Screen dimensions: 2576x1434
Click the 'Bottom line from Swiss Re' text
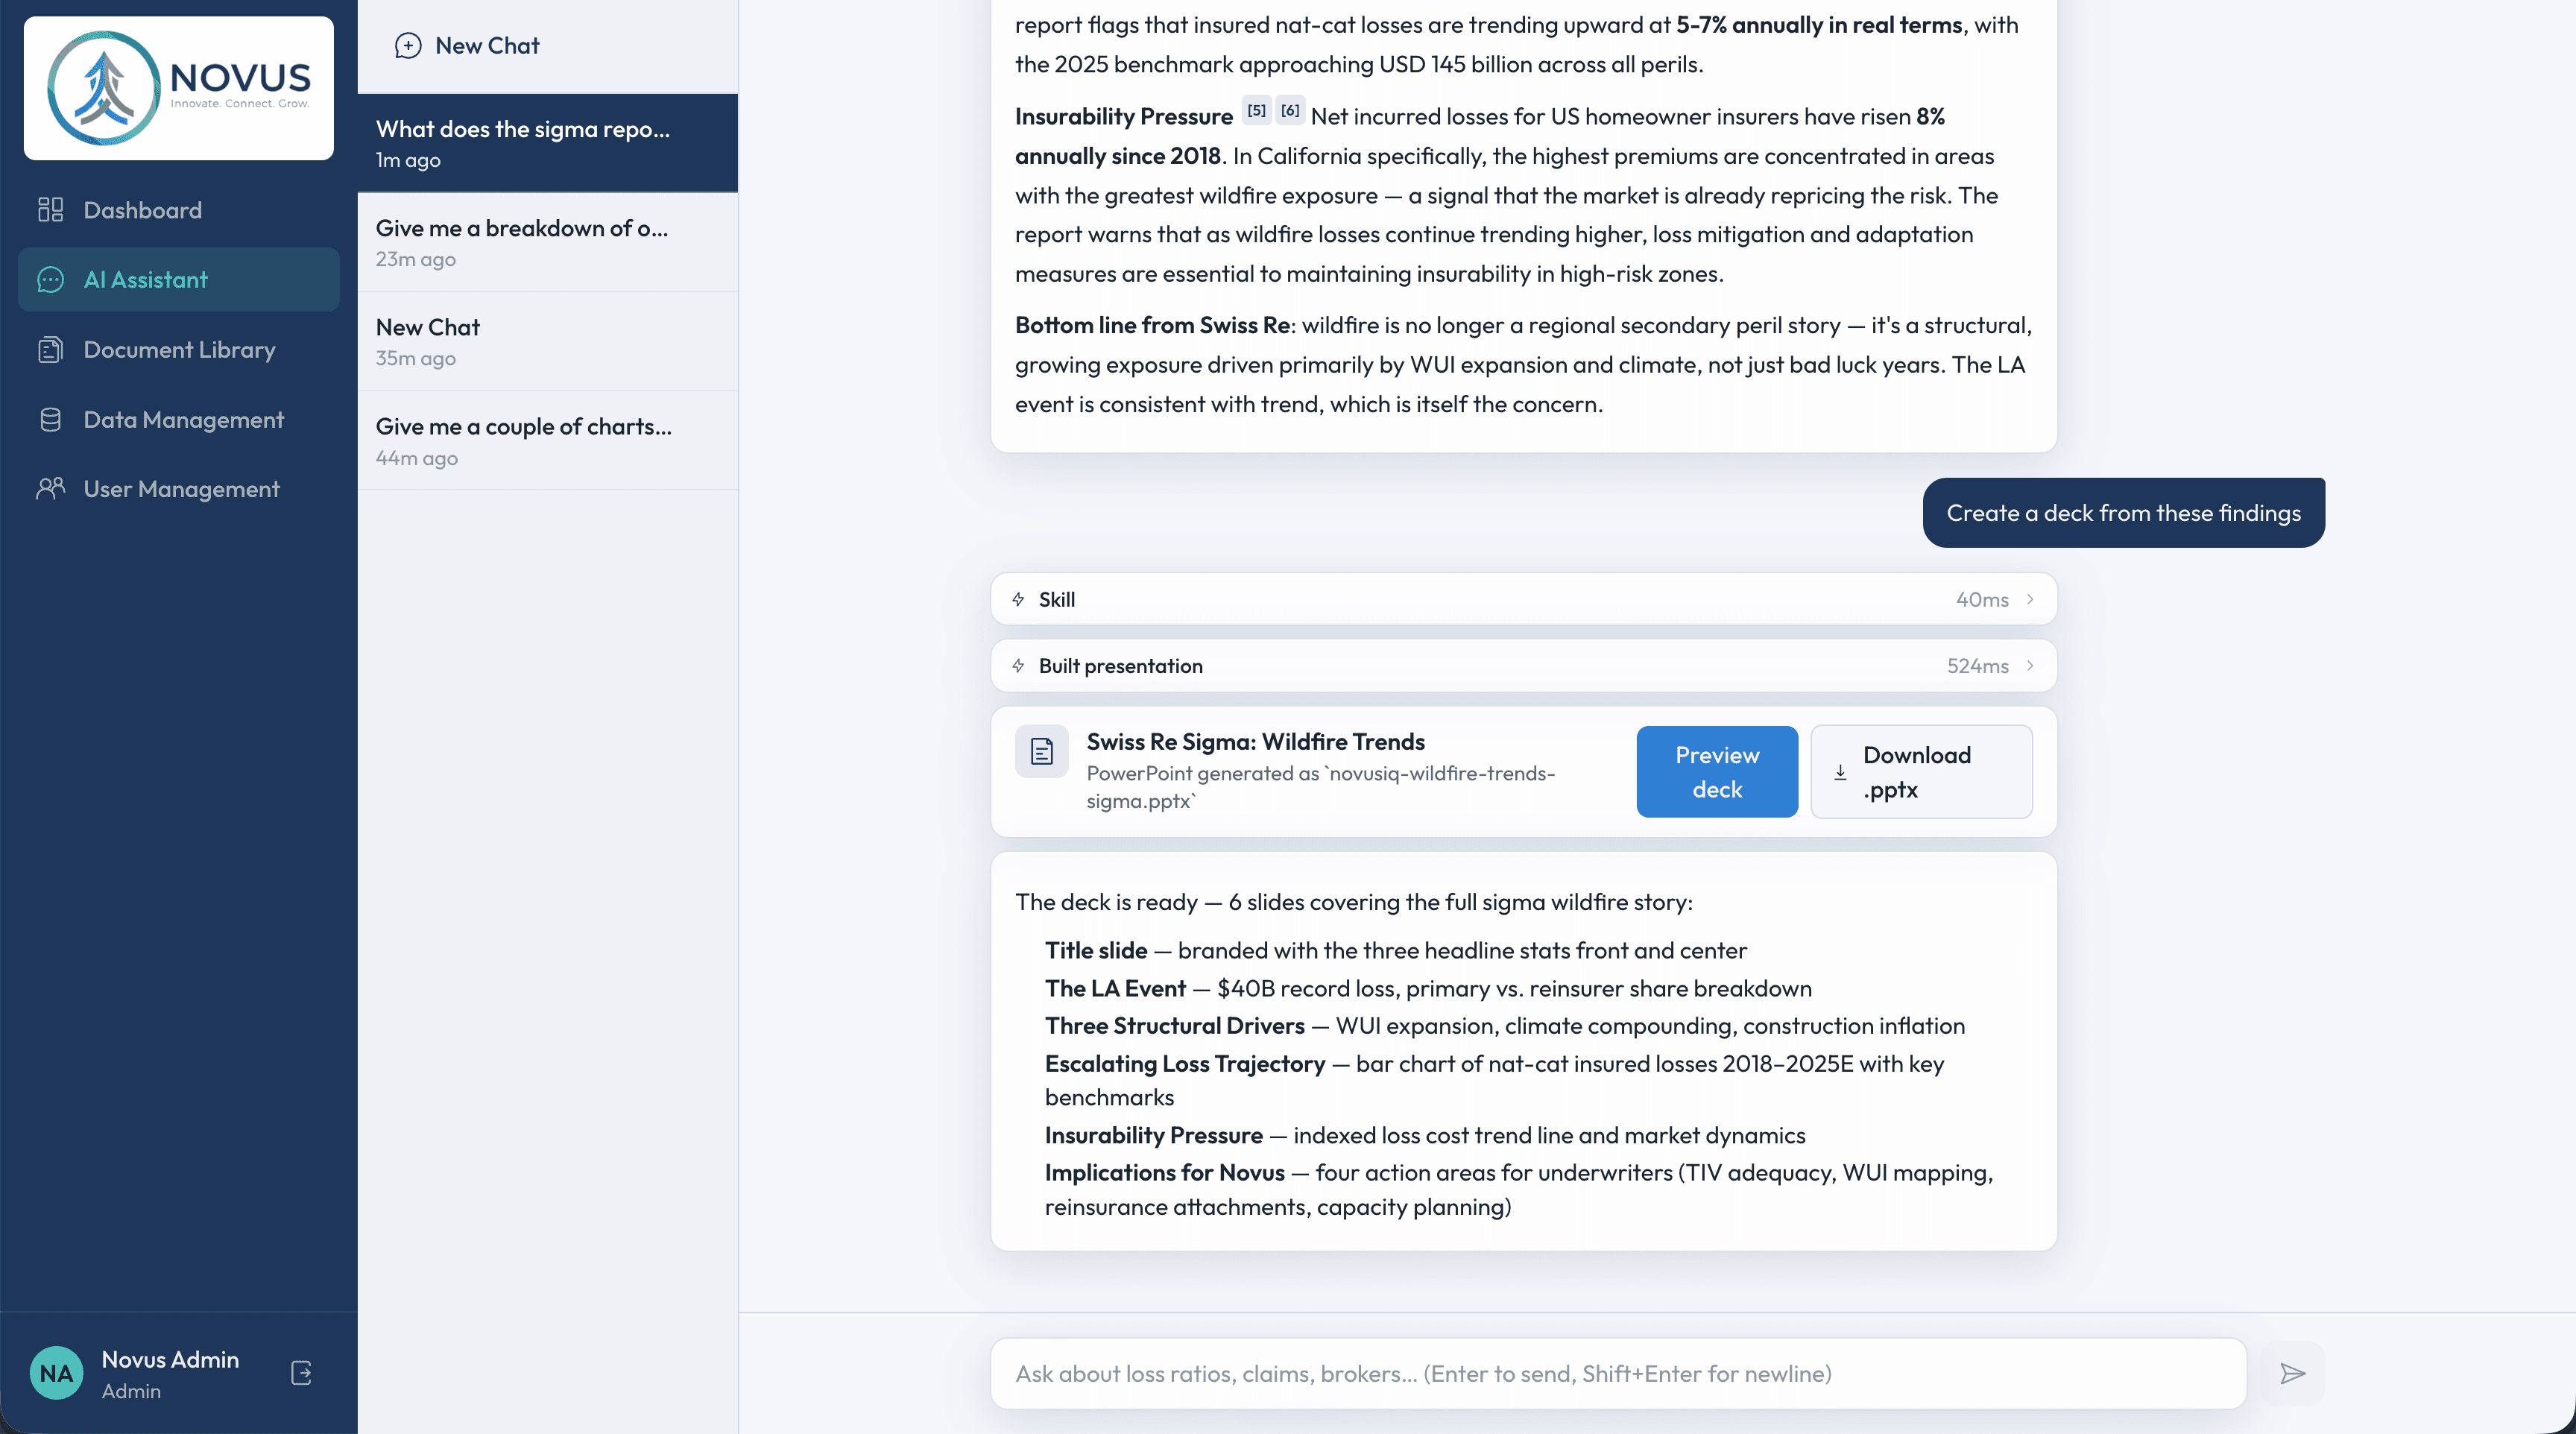coord(1152,326)
